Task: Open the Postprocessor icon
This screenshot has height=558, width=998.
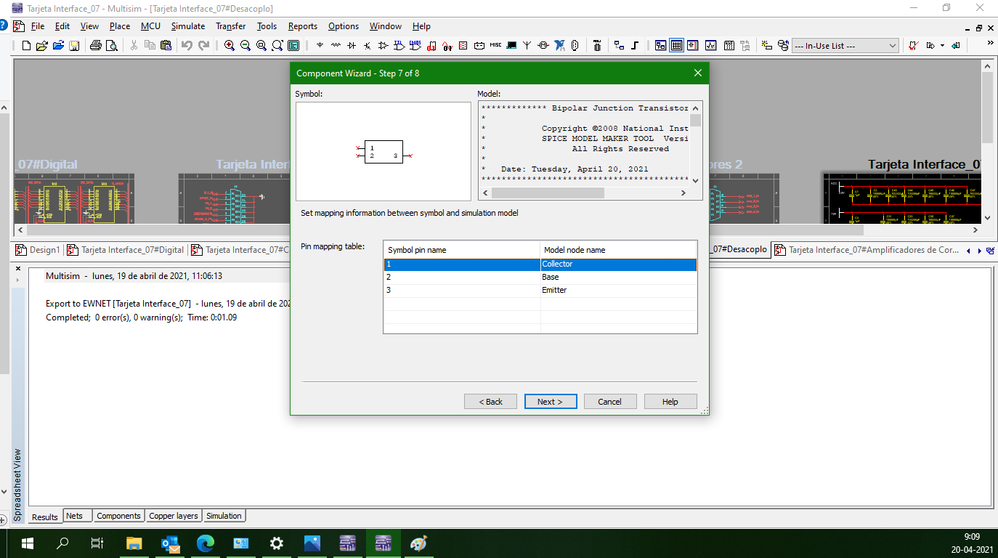Action: coord(729,46)
